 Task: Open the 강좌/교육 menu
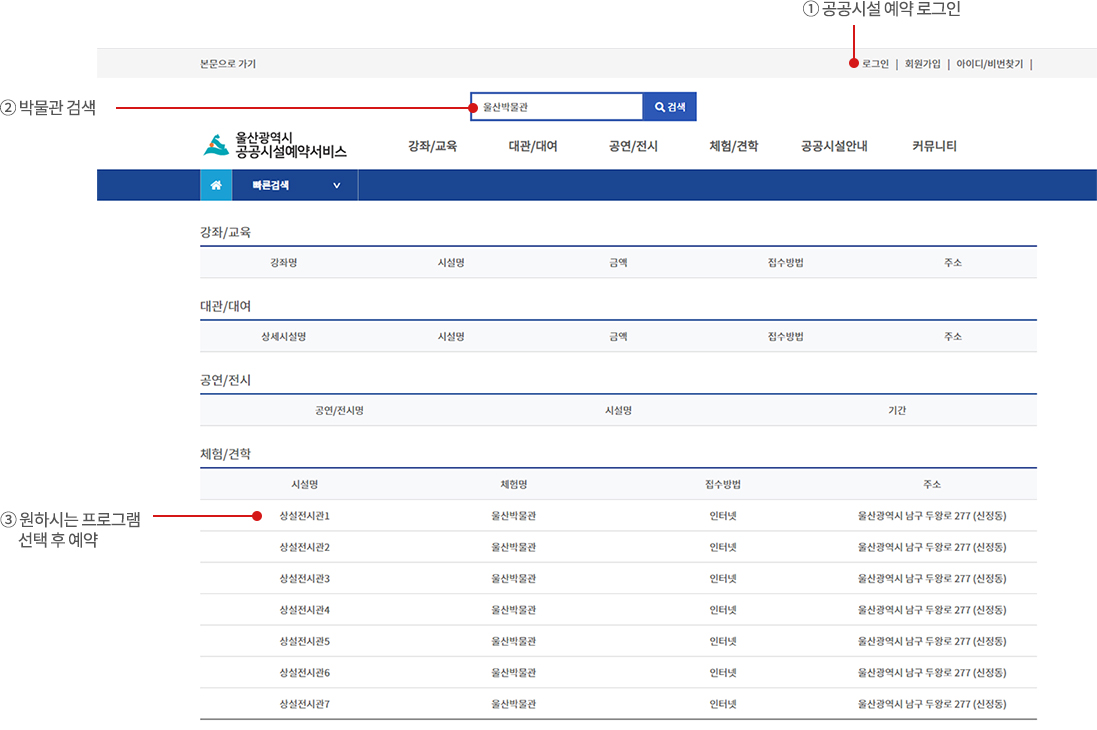point(432,146)
